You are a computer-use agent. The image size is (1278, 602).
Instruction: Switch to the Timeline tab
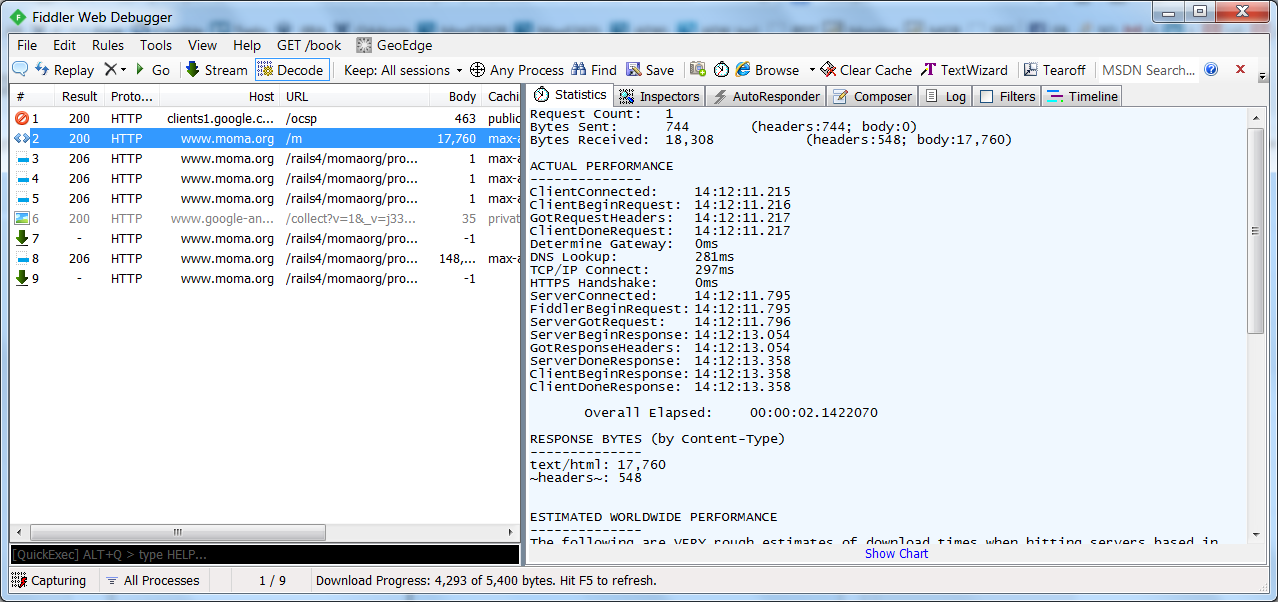click(x=1082, y=96)
